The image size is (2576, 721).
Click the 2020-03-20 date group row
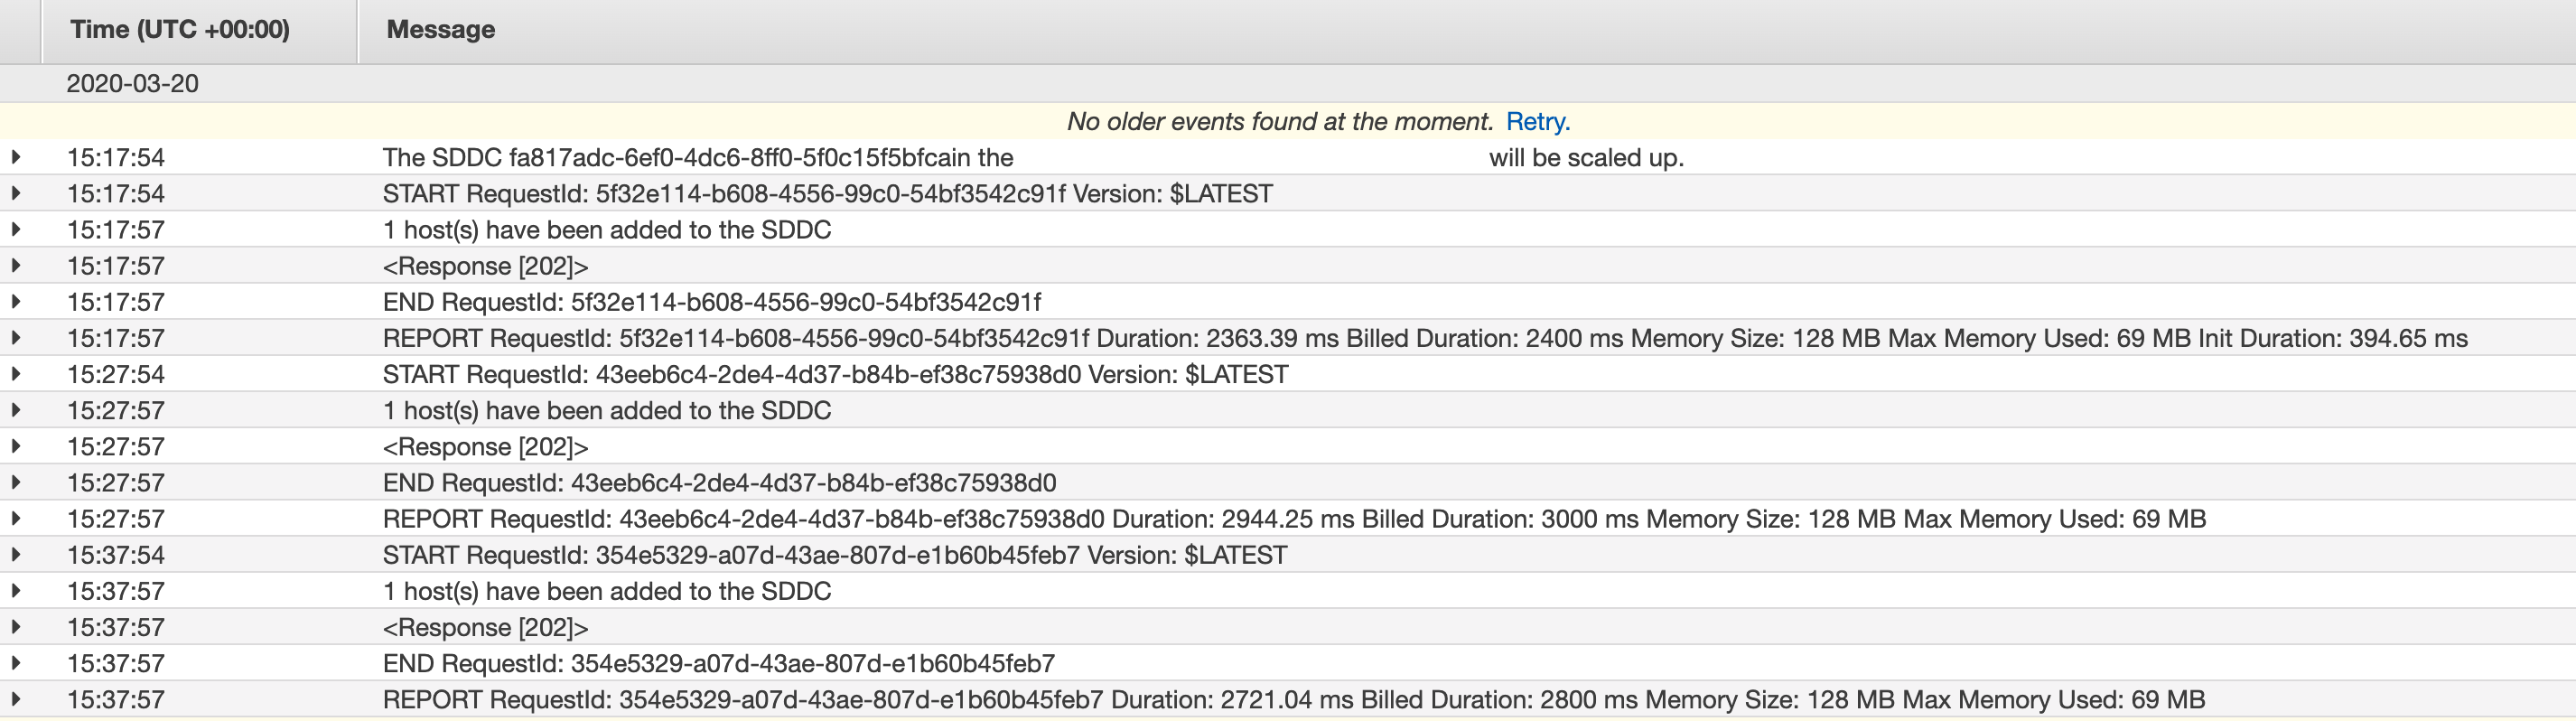tap(133, 84)
